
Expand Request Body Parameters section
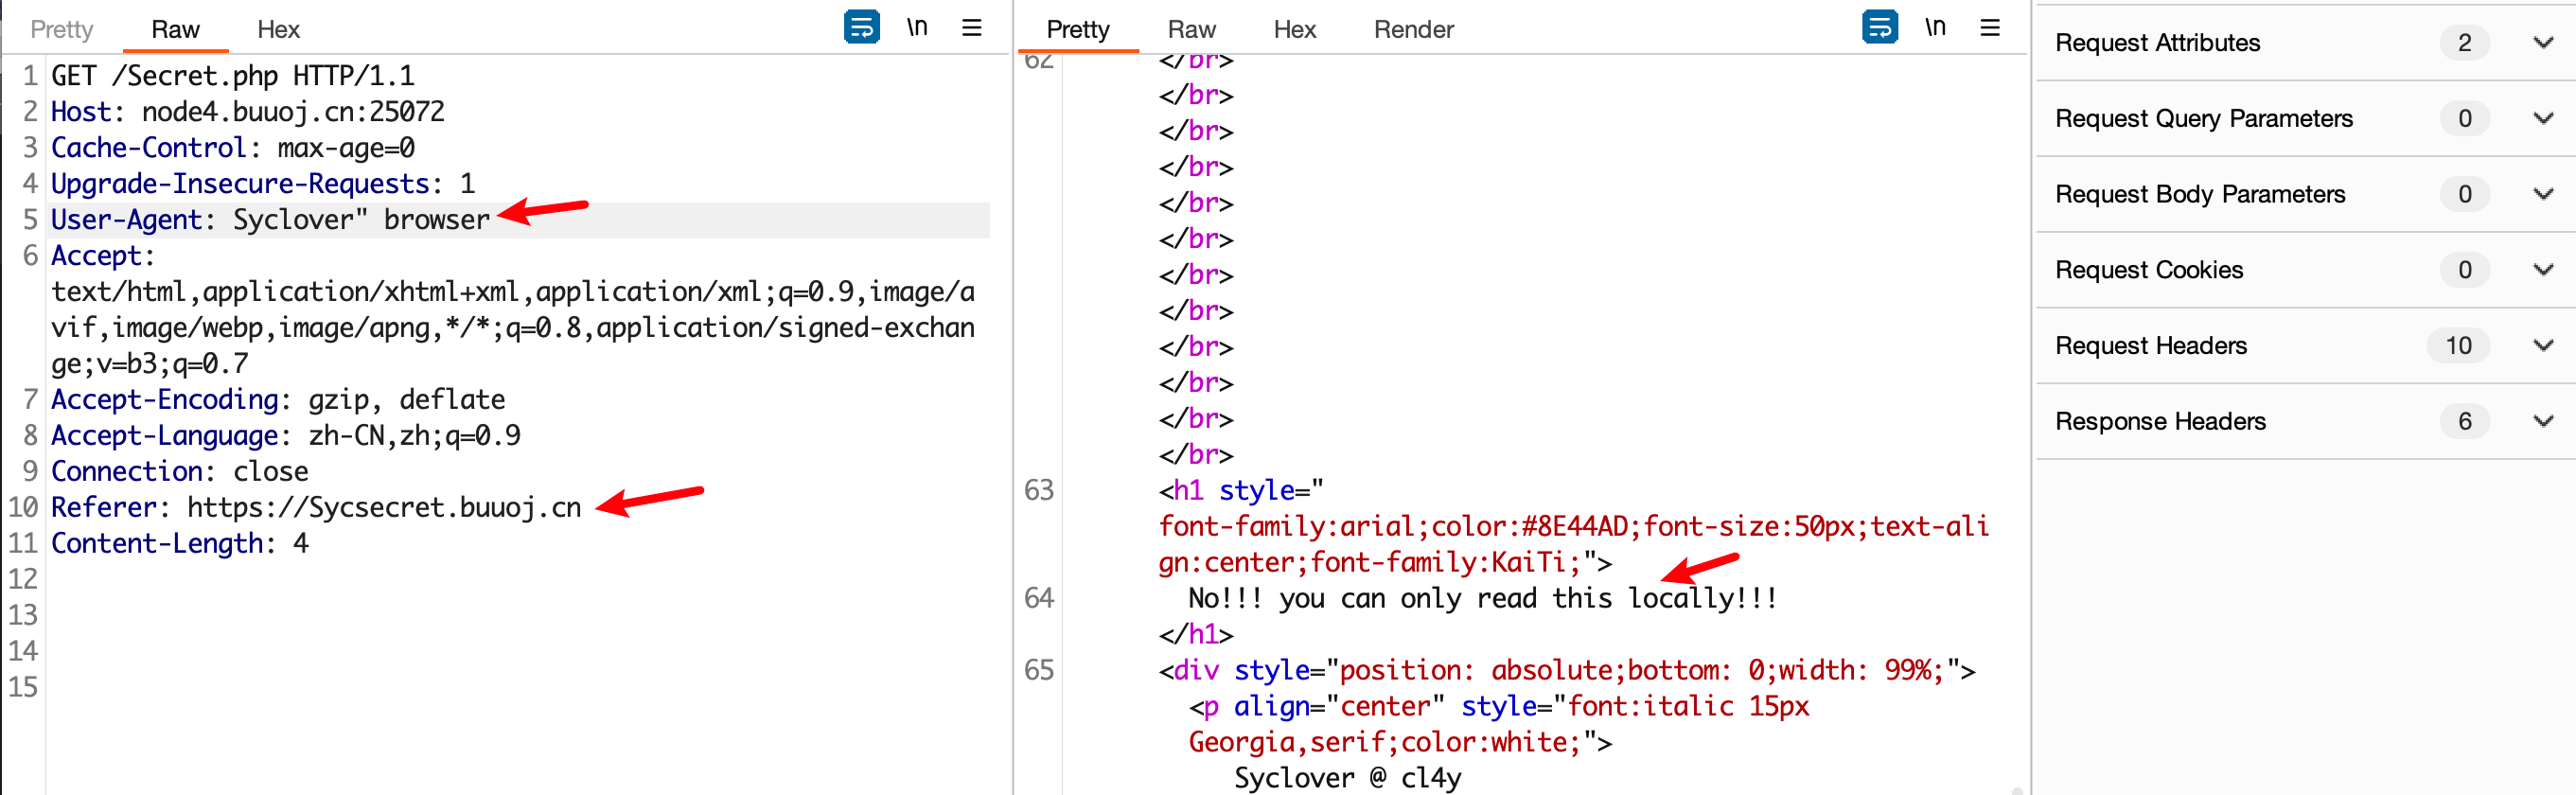click(x=2543, y=194)
